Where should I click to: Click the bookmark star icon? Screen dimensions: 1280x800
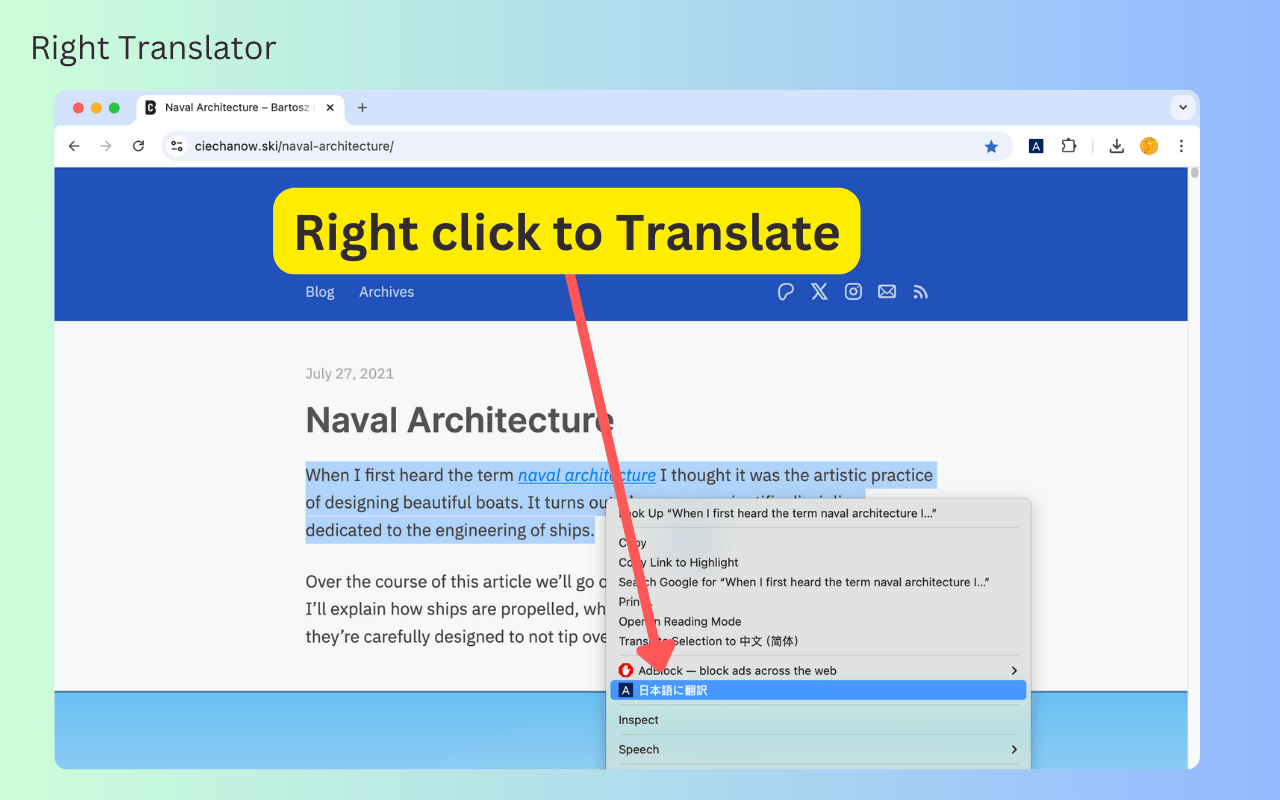[x=991, y=146]
